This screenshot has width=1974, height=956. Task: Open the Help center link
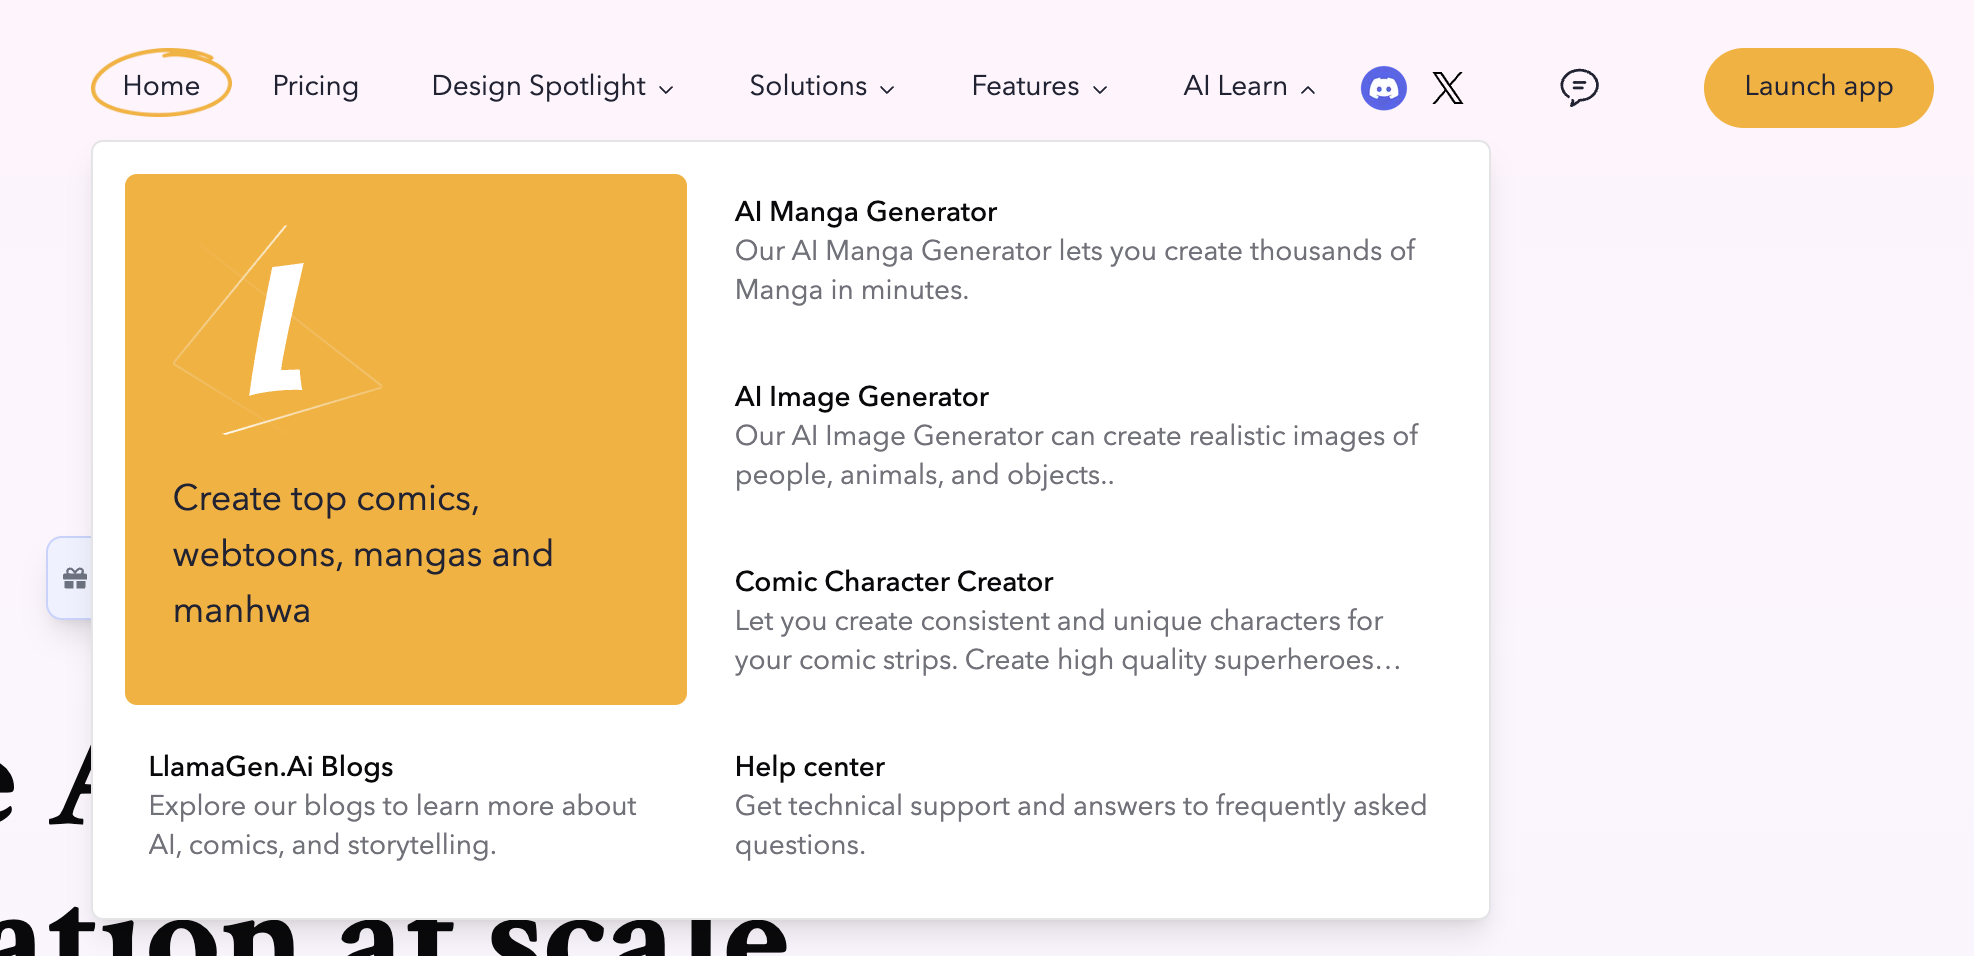point(809,767)
